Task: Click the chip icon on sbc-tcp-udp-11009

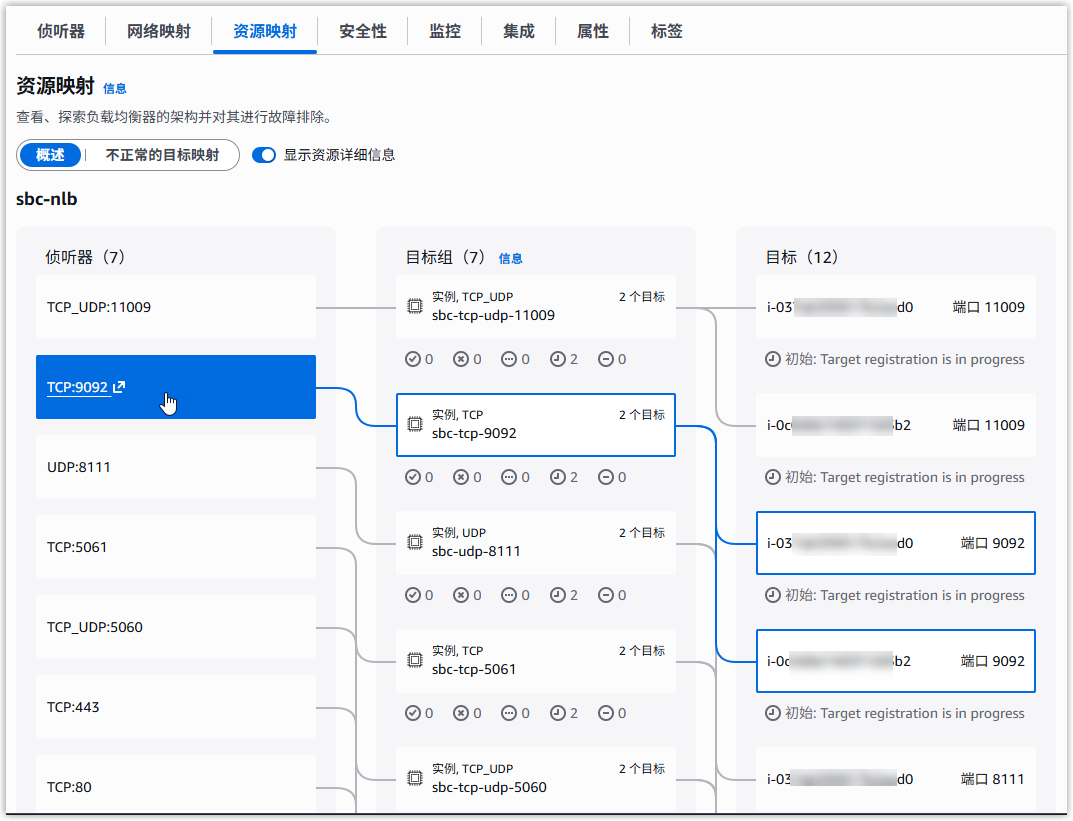Action: tap(414, 307)
